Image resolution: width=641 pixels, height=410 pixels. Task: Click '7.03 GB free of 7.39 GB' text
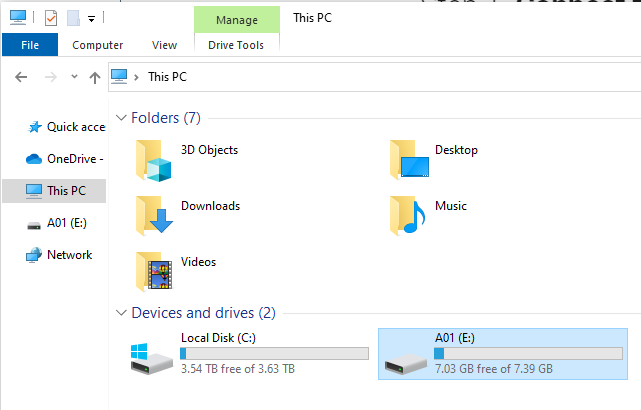(494, 369)
